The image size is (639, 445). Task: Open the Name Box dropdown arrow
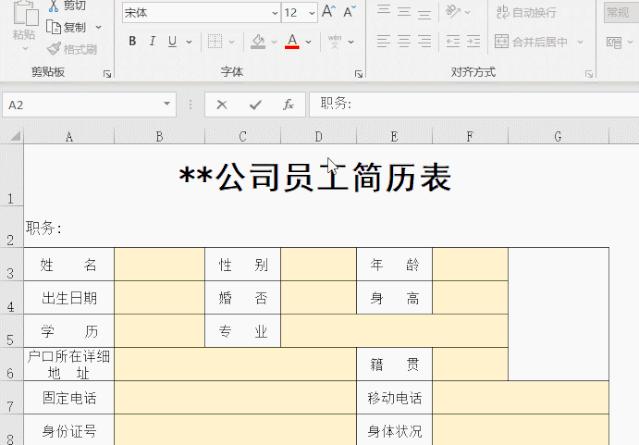click(167, 104)
